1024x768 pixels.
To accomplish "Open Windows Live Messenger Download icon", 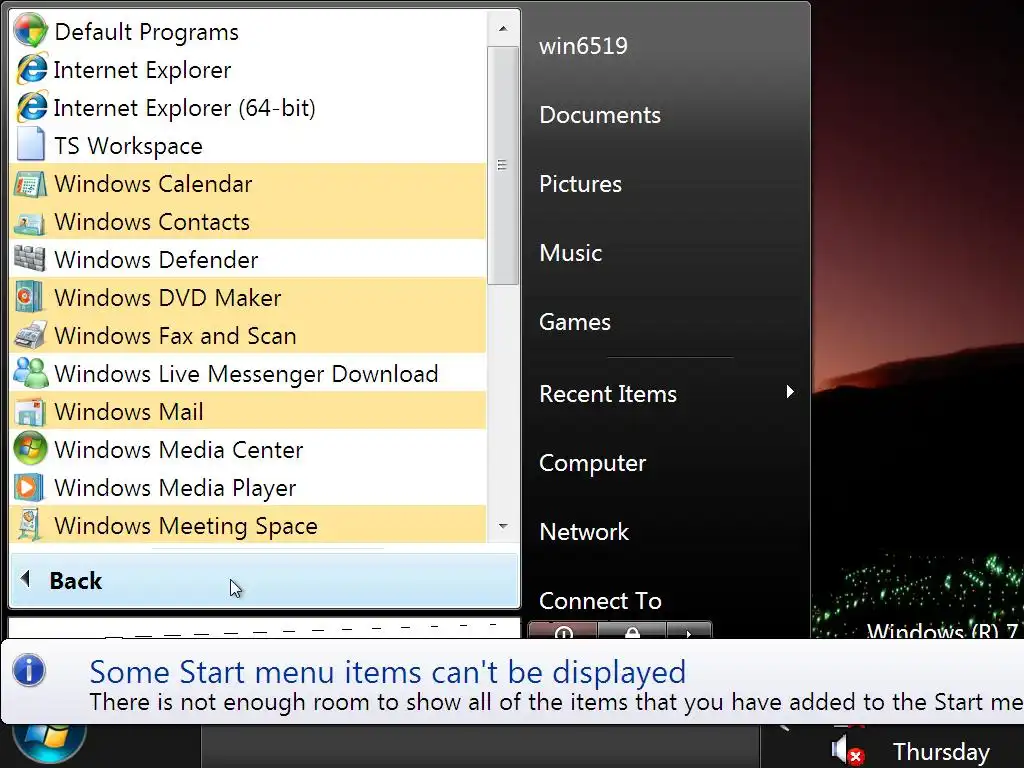I will 30,373.
